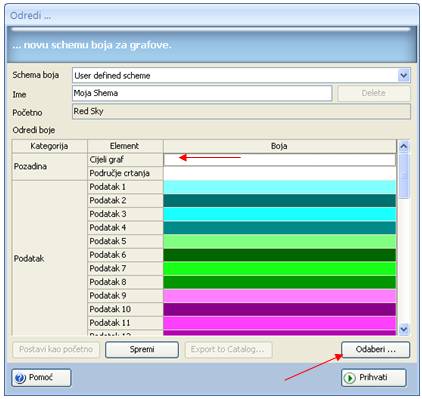Open help via the Pomoć button
The width and height of the screenshot is (422, 399).
(41, 378)
